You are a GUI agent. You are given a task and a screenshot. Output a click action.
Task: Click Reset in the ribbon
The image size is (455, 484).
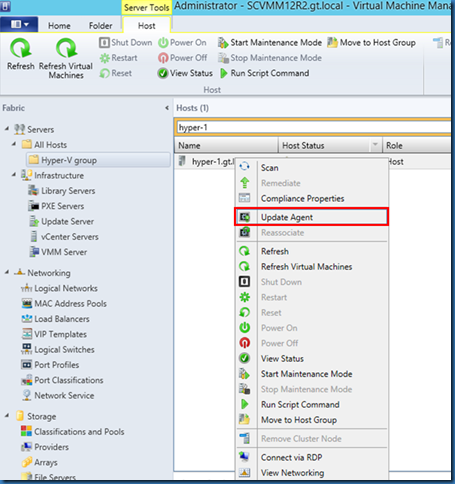coord(116,73)
